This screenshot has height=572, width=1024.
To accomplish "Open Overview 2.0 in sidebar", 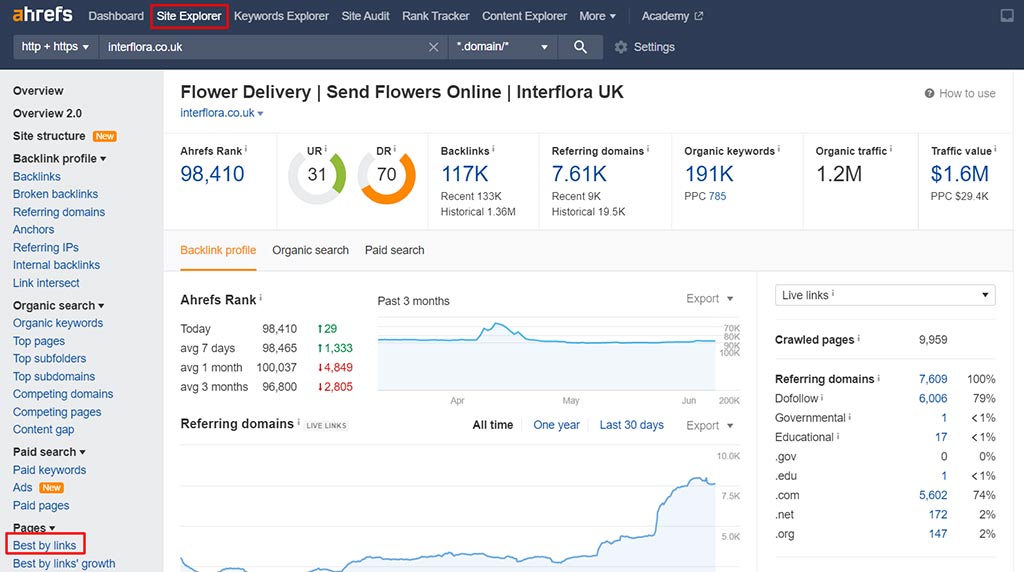I will (x=47, y=113).
